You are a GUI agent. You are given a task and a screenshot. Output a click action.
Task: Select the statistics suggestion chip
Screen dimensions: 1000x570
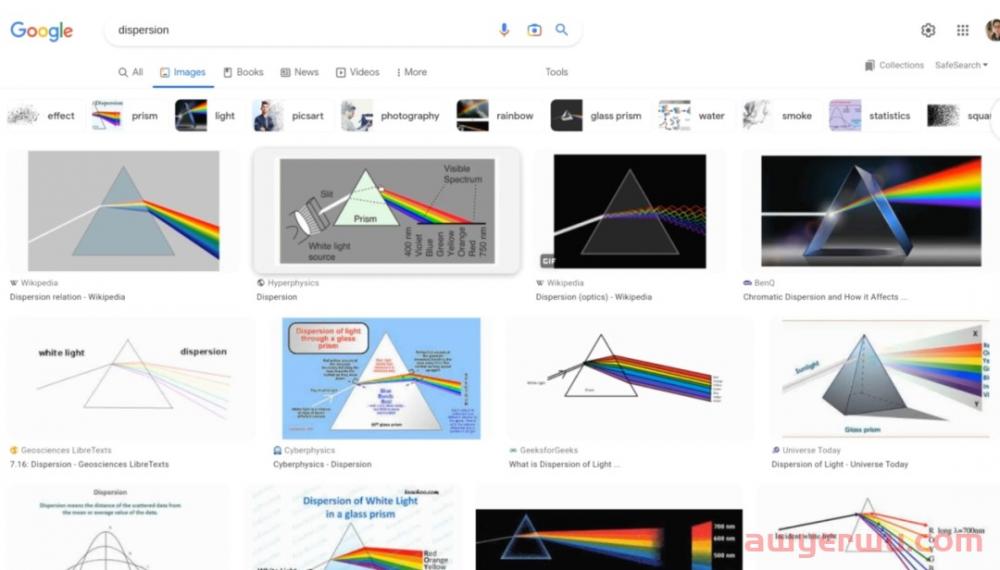(871, 115)
